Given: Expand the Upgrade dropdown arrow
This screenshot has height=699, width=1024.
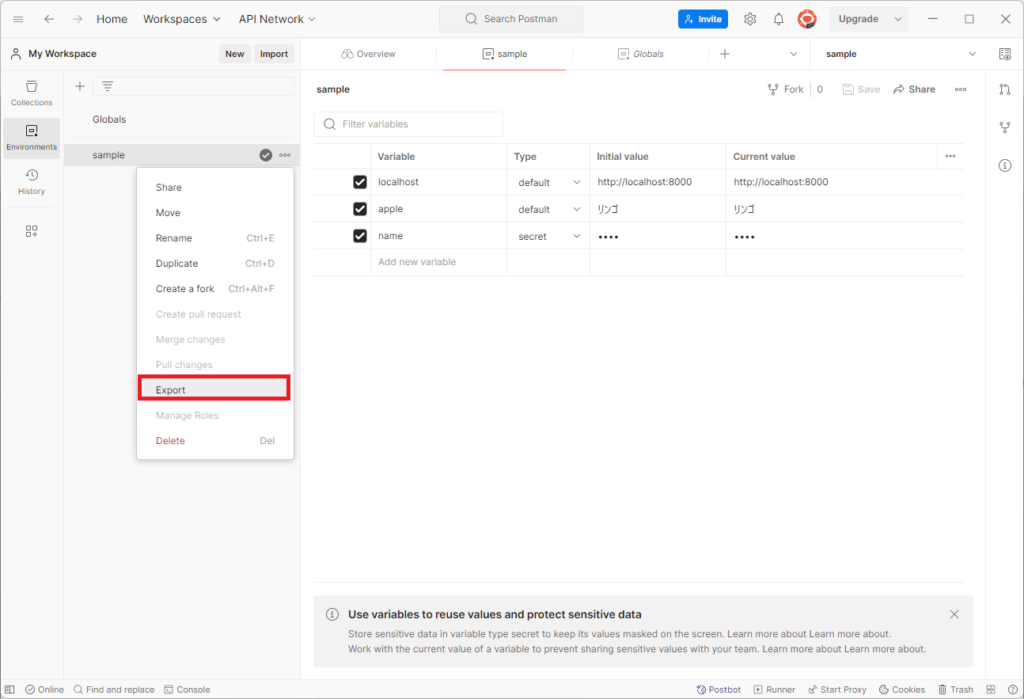Looking at the screenshot, I should [x=898, y=19].
